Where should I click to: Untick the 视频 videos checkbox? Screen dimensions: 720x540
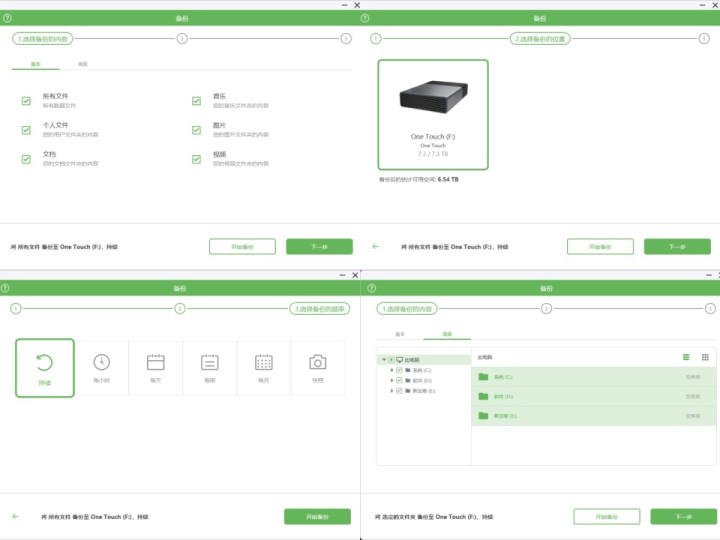197,158
